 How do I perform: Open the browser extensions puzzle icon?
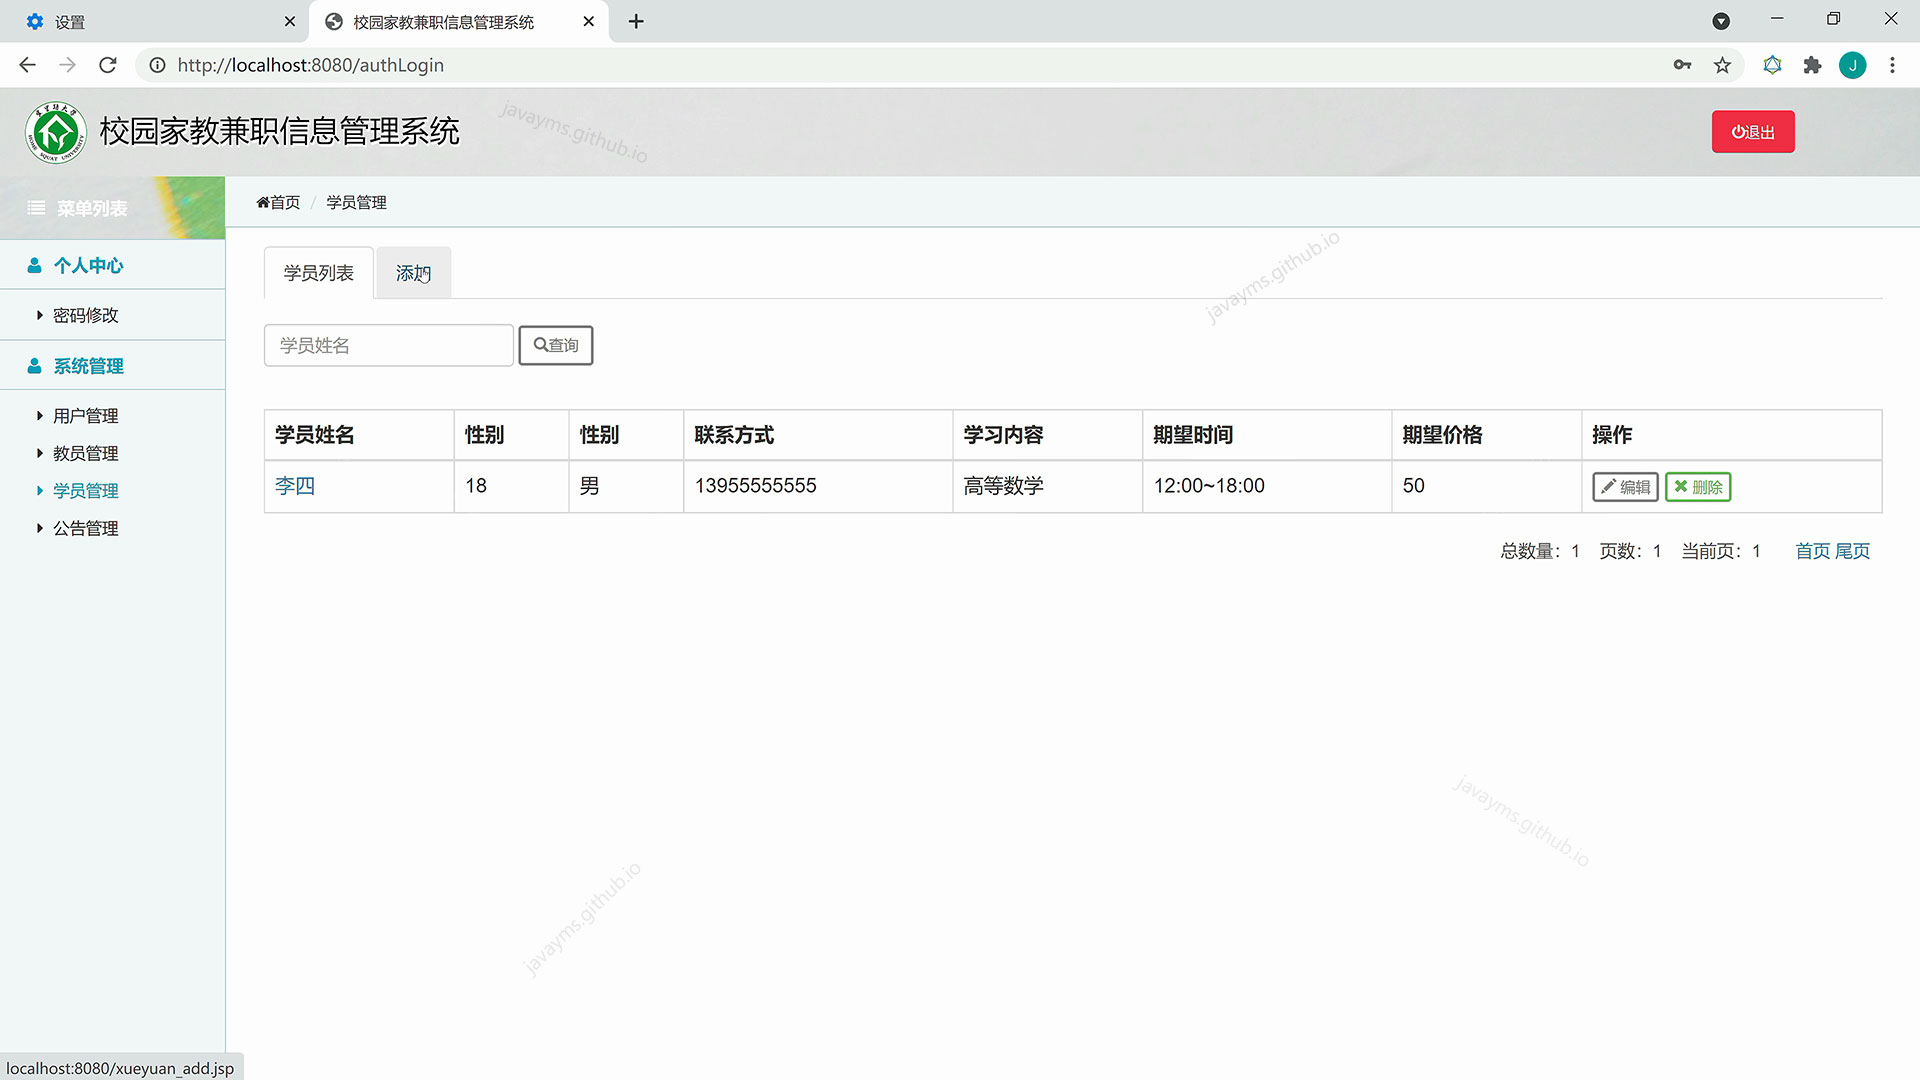click(x=1812, y=65)
